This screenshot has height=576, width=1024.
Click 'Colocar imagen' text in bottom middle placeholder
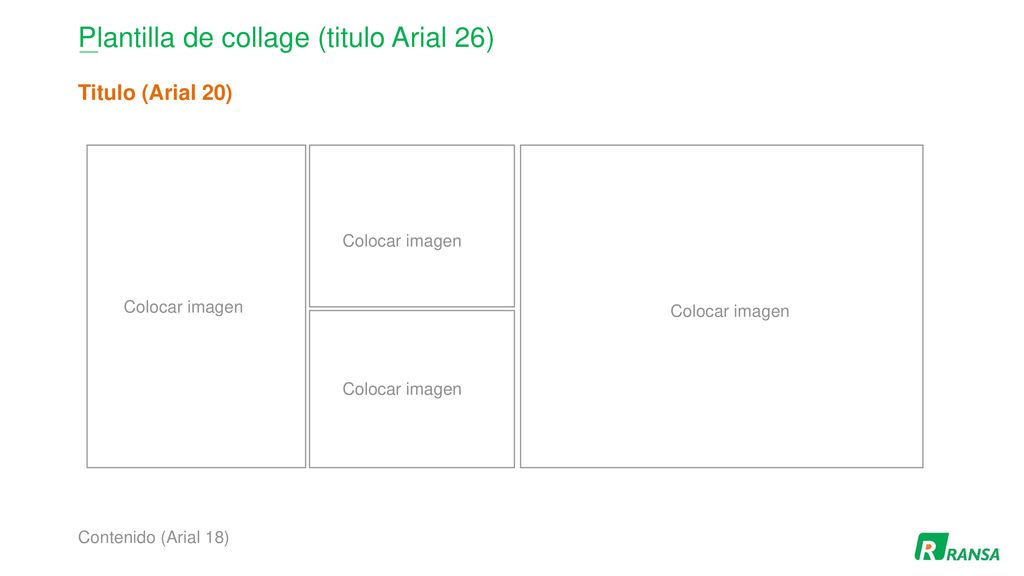402,389
